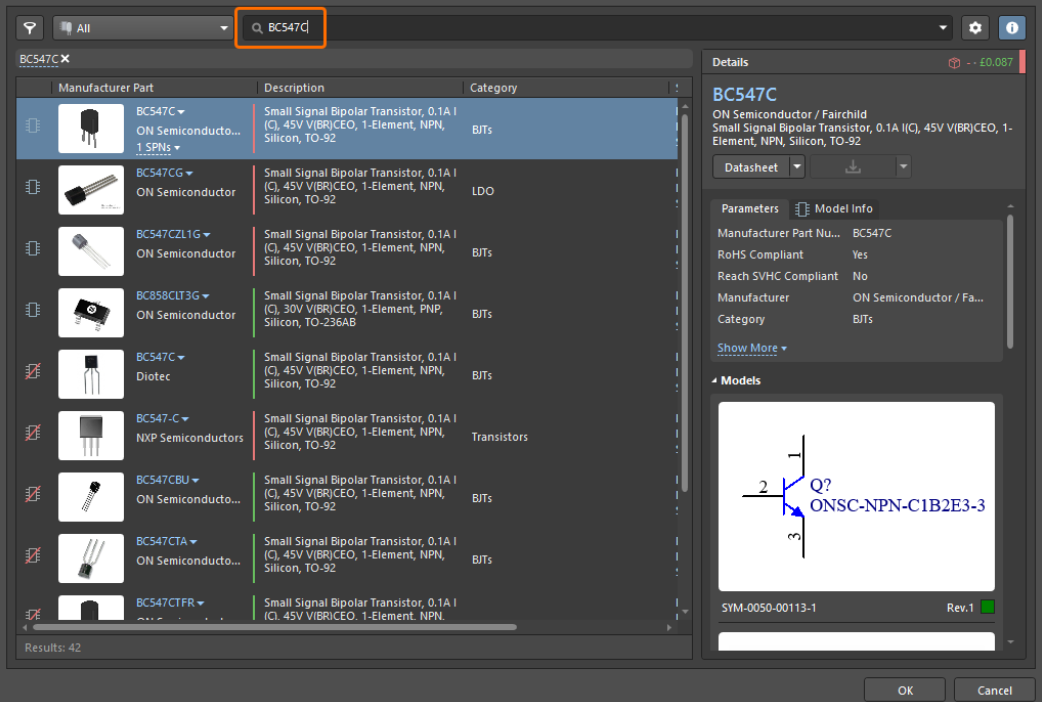The image size is (1042, 702).
Task: Click the results list horizontal scrollbar
Action: pos(274,627)
